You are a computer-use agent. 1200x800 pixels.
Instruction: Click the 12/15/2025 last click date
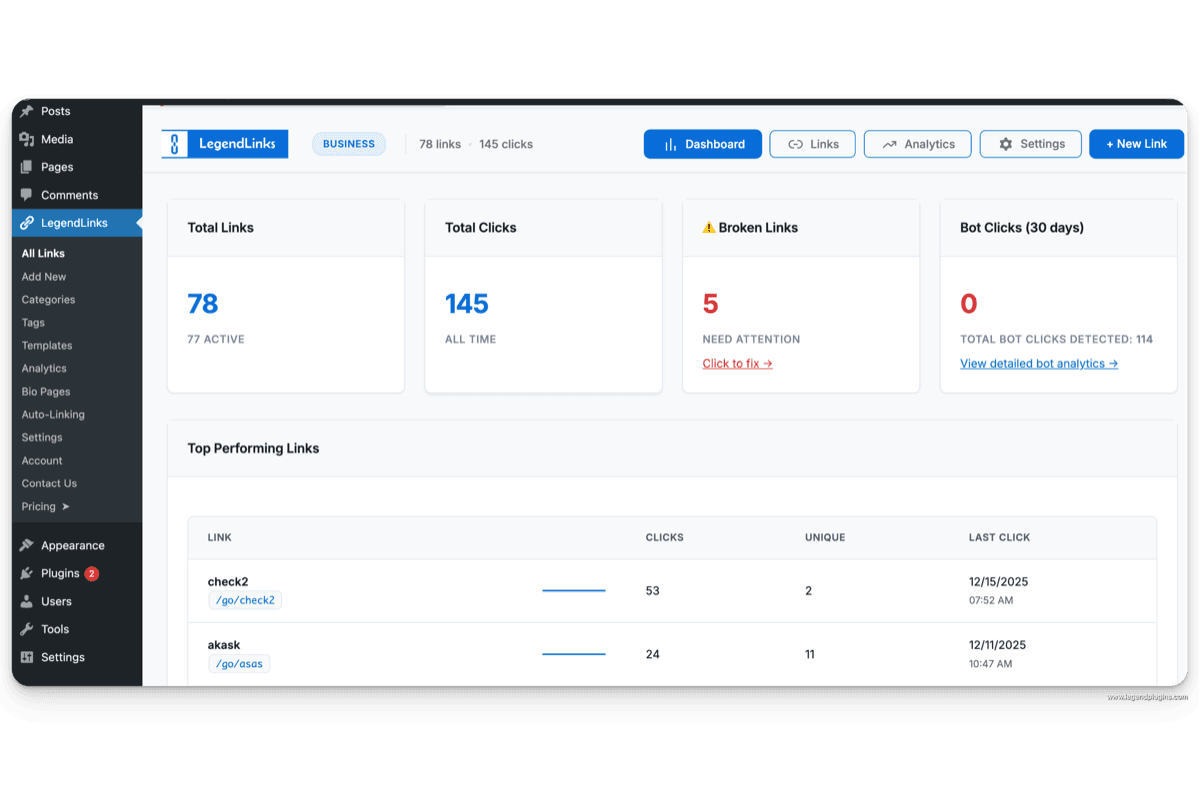coord(998,582)
